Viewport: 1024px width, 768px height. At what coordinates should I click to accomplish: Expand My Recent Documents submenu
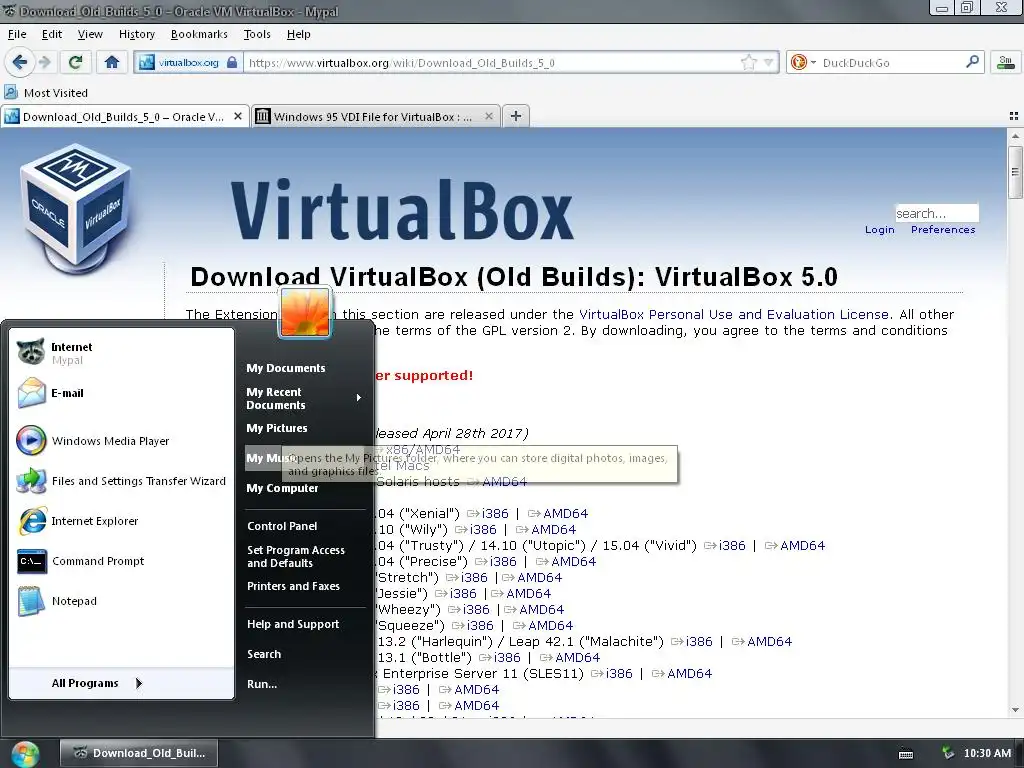point(305,398)
